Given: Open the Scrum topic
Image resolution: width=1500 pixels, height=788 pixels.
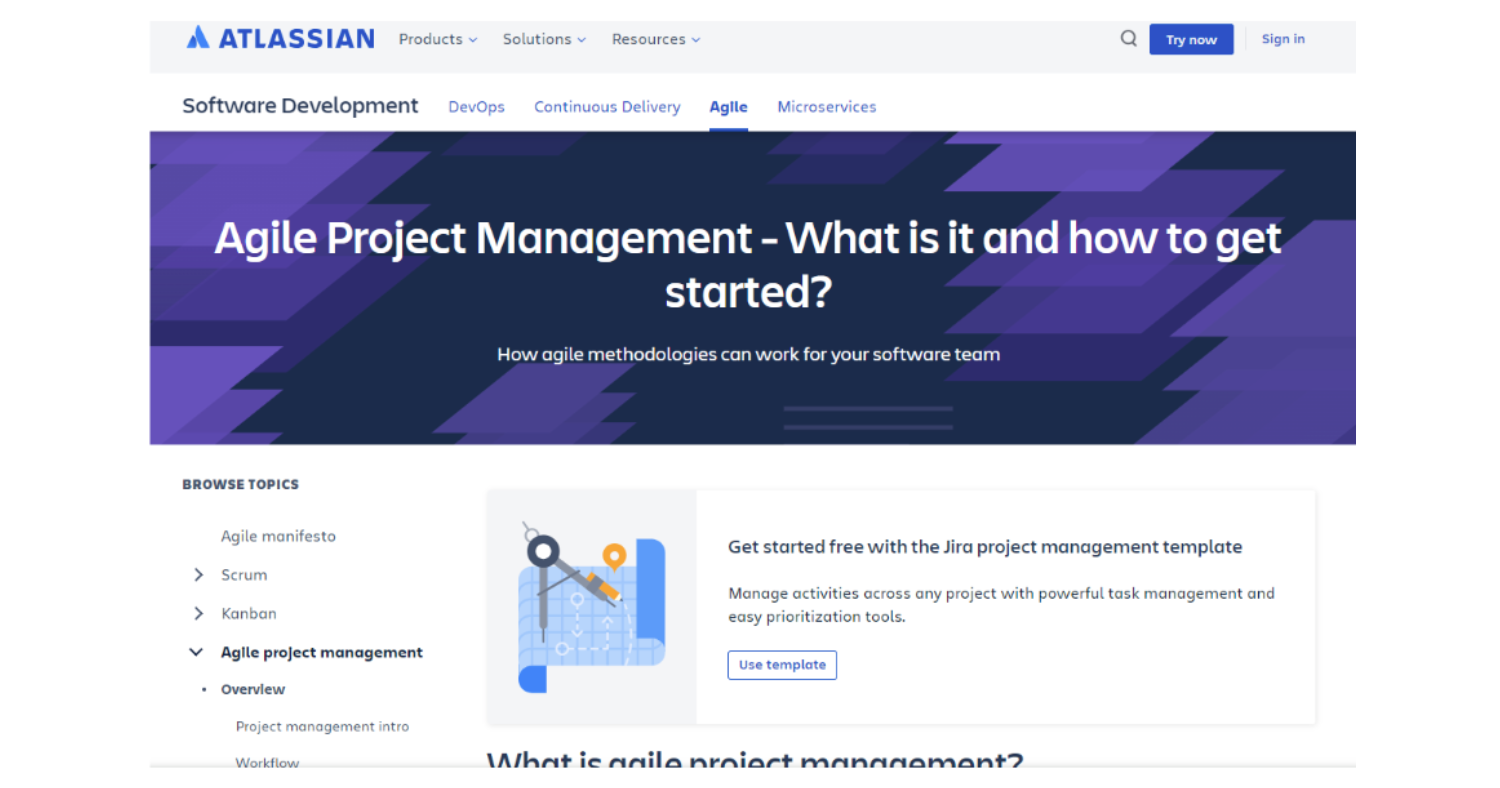Looking at the screenshot, I should click(244, 575).
